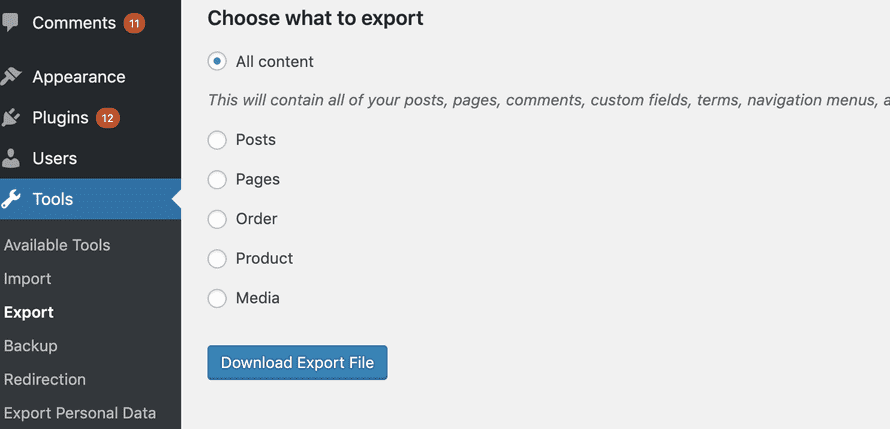Click the Comments count badge showing 11
This screenshot has height=429, width=890.
[134, 23]
